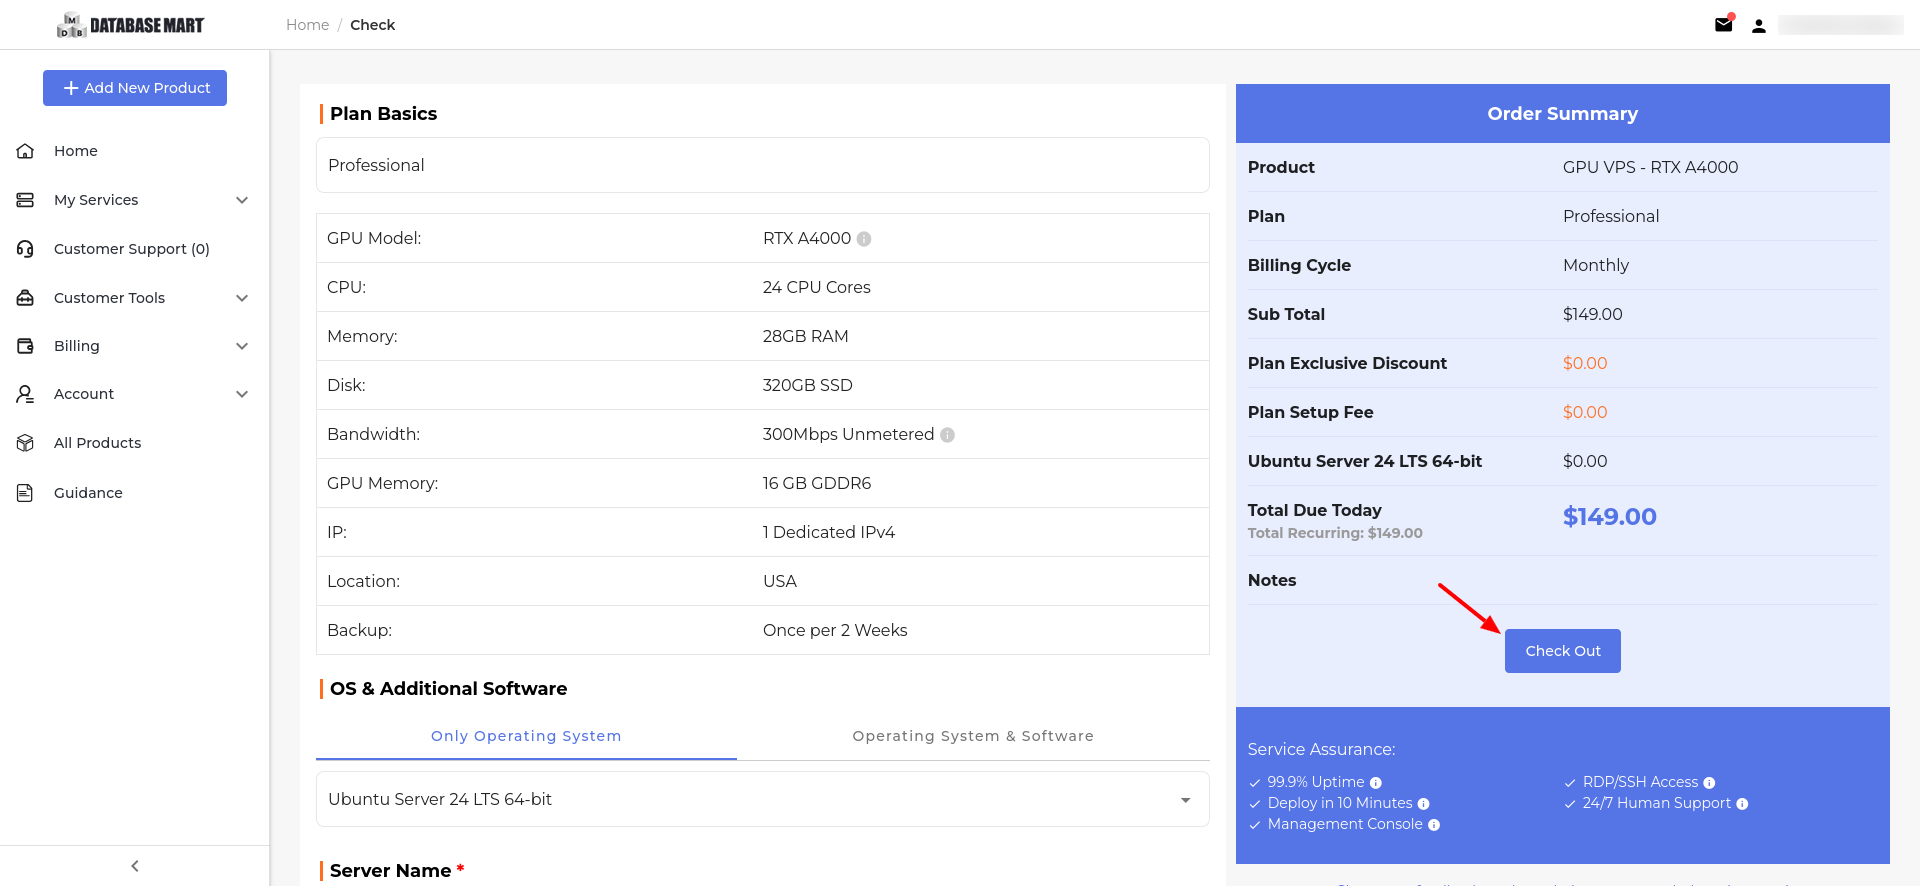This screenshot has height=886, width=1920.
Task: Open All Products menu item
Action: [98, 443]
